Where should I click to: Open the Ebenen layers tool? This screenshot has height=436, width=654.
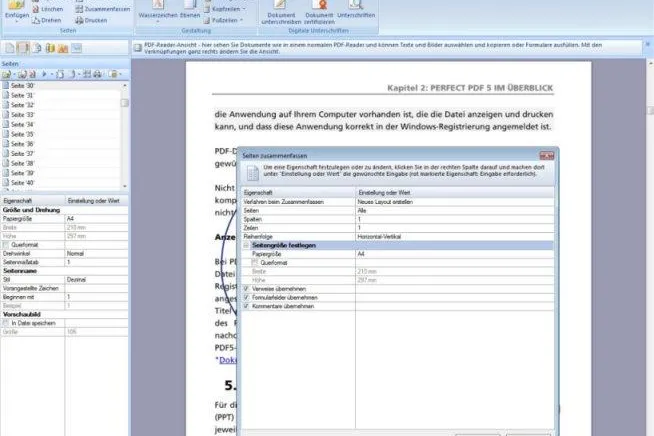(x=190, y=10)
